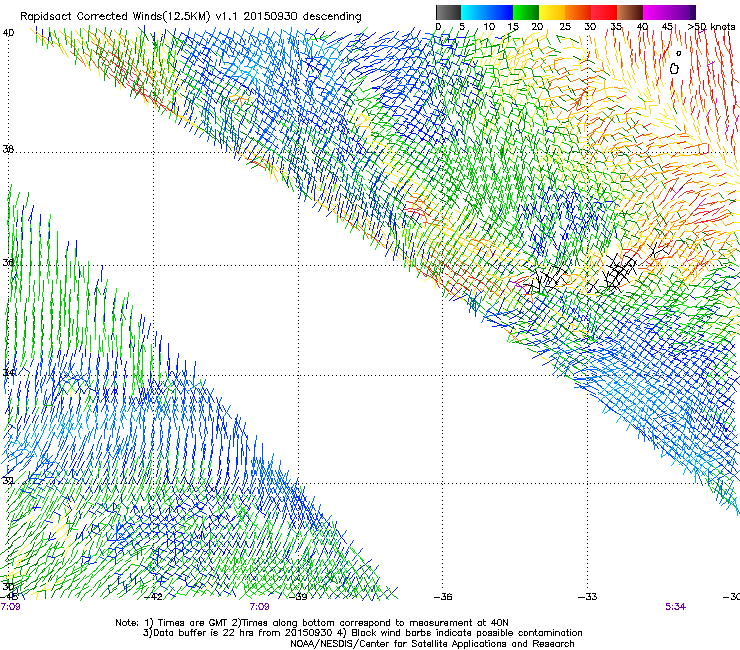The width and height of the screenshot is (740, 650).
Task: Click the red 30-35 knots legend color
Action: click(604, 12)
